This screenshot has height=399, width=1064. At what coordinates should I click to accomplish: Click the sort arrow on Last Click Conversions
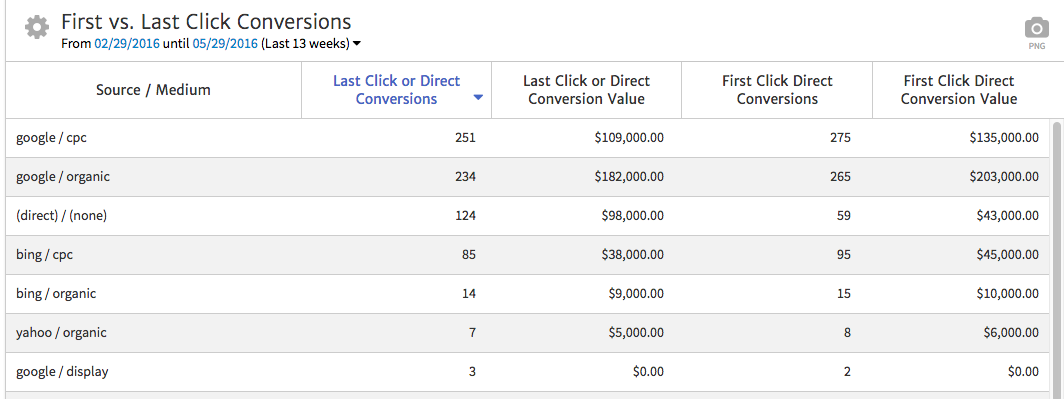coord(478,98)
